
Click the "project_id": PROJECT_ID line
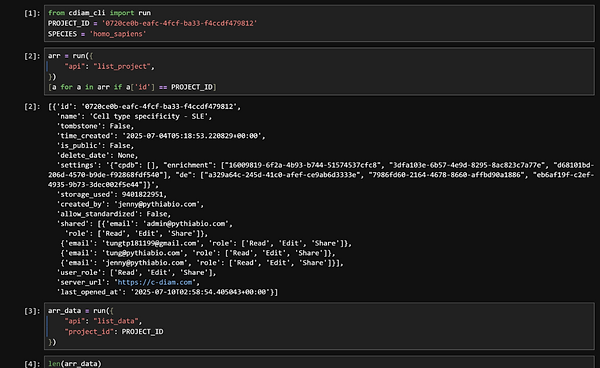point(114,332)
